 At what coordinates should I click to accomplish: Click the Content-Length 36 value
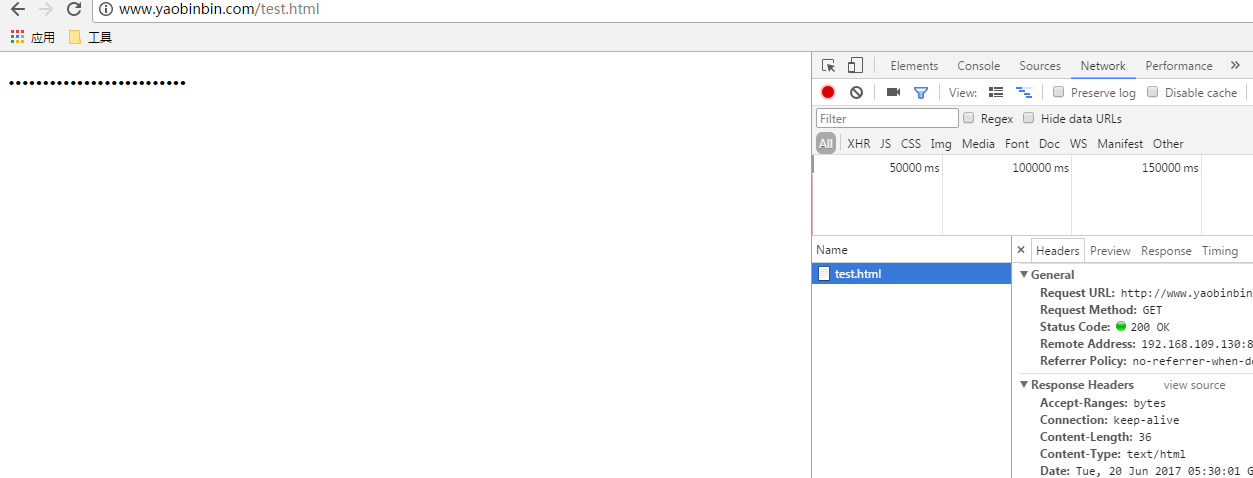pyautogui.click(x=1145, y=437)
